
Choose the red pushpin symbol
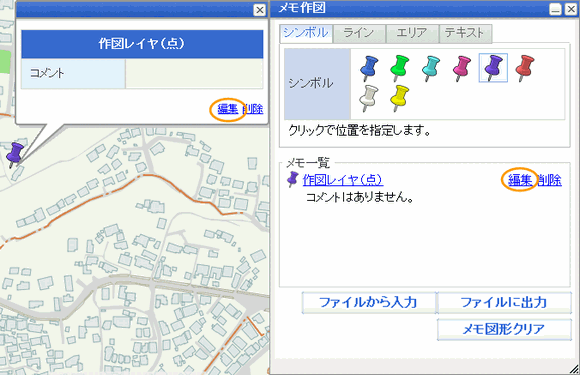525,68
